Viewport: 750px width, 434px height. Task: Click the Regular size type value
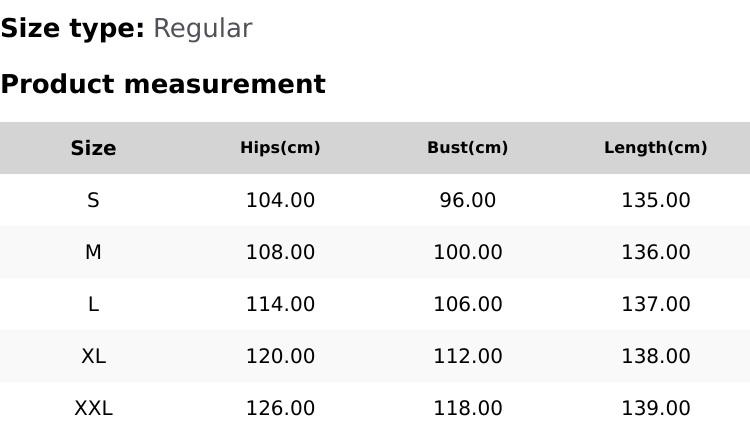click(x=202, y=29)
